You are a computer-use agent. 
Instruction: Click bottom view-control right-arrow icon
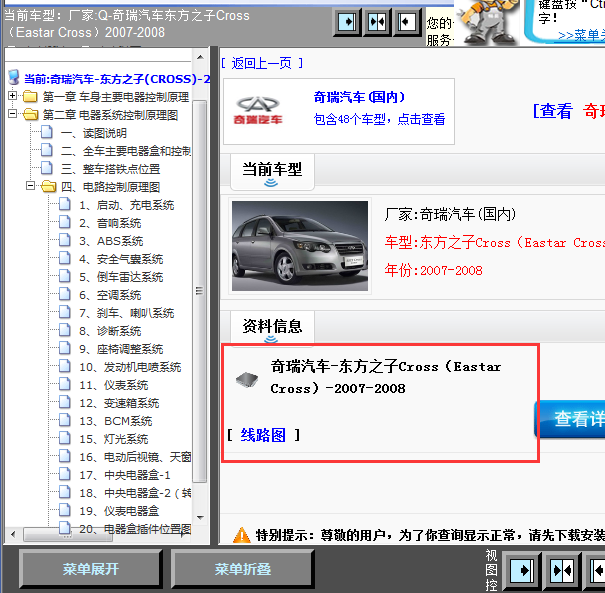pyautogui.click(x=522, y=571)
